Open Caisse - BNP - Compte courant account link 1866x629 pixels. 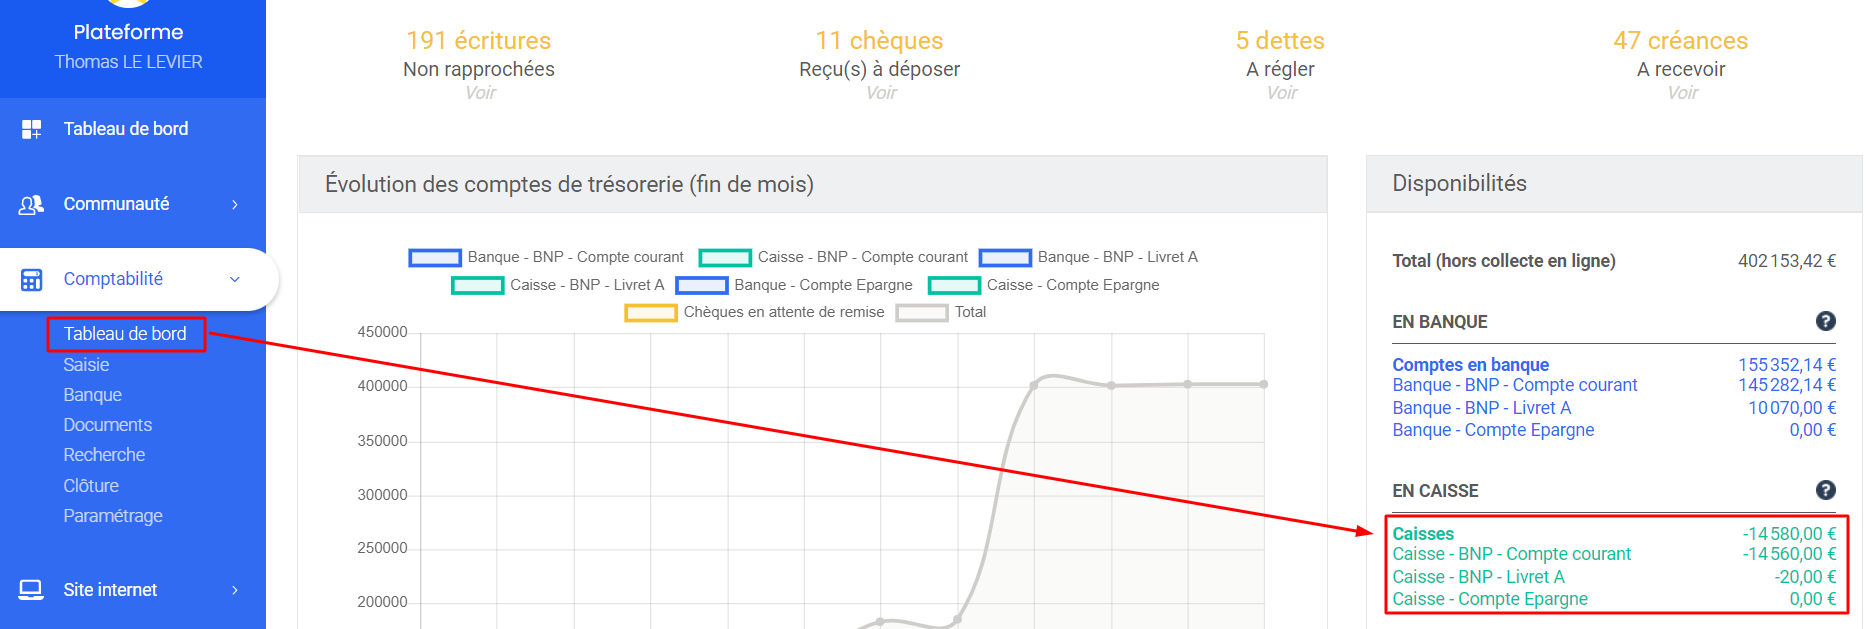pyautogui.click(x=1511, y=554)
